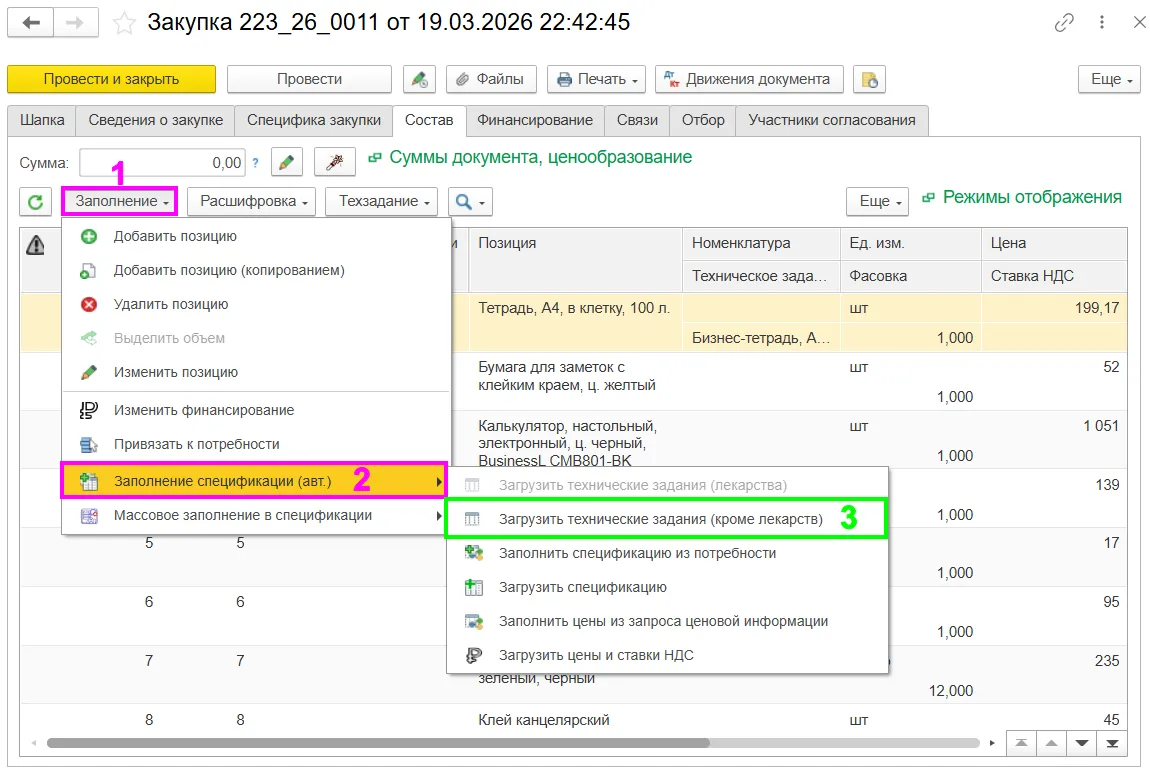1150x770 pixels.
Task: Expand the Расшифровка dropdown
Action: [252, 202]
